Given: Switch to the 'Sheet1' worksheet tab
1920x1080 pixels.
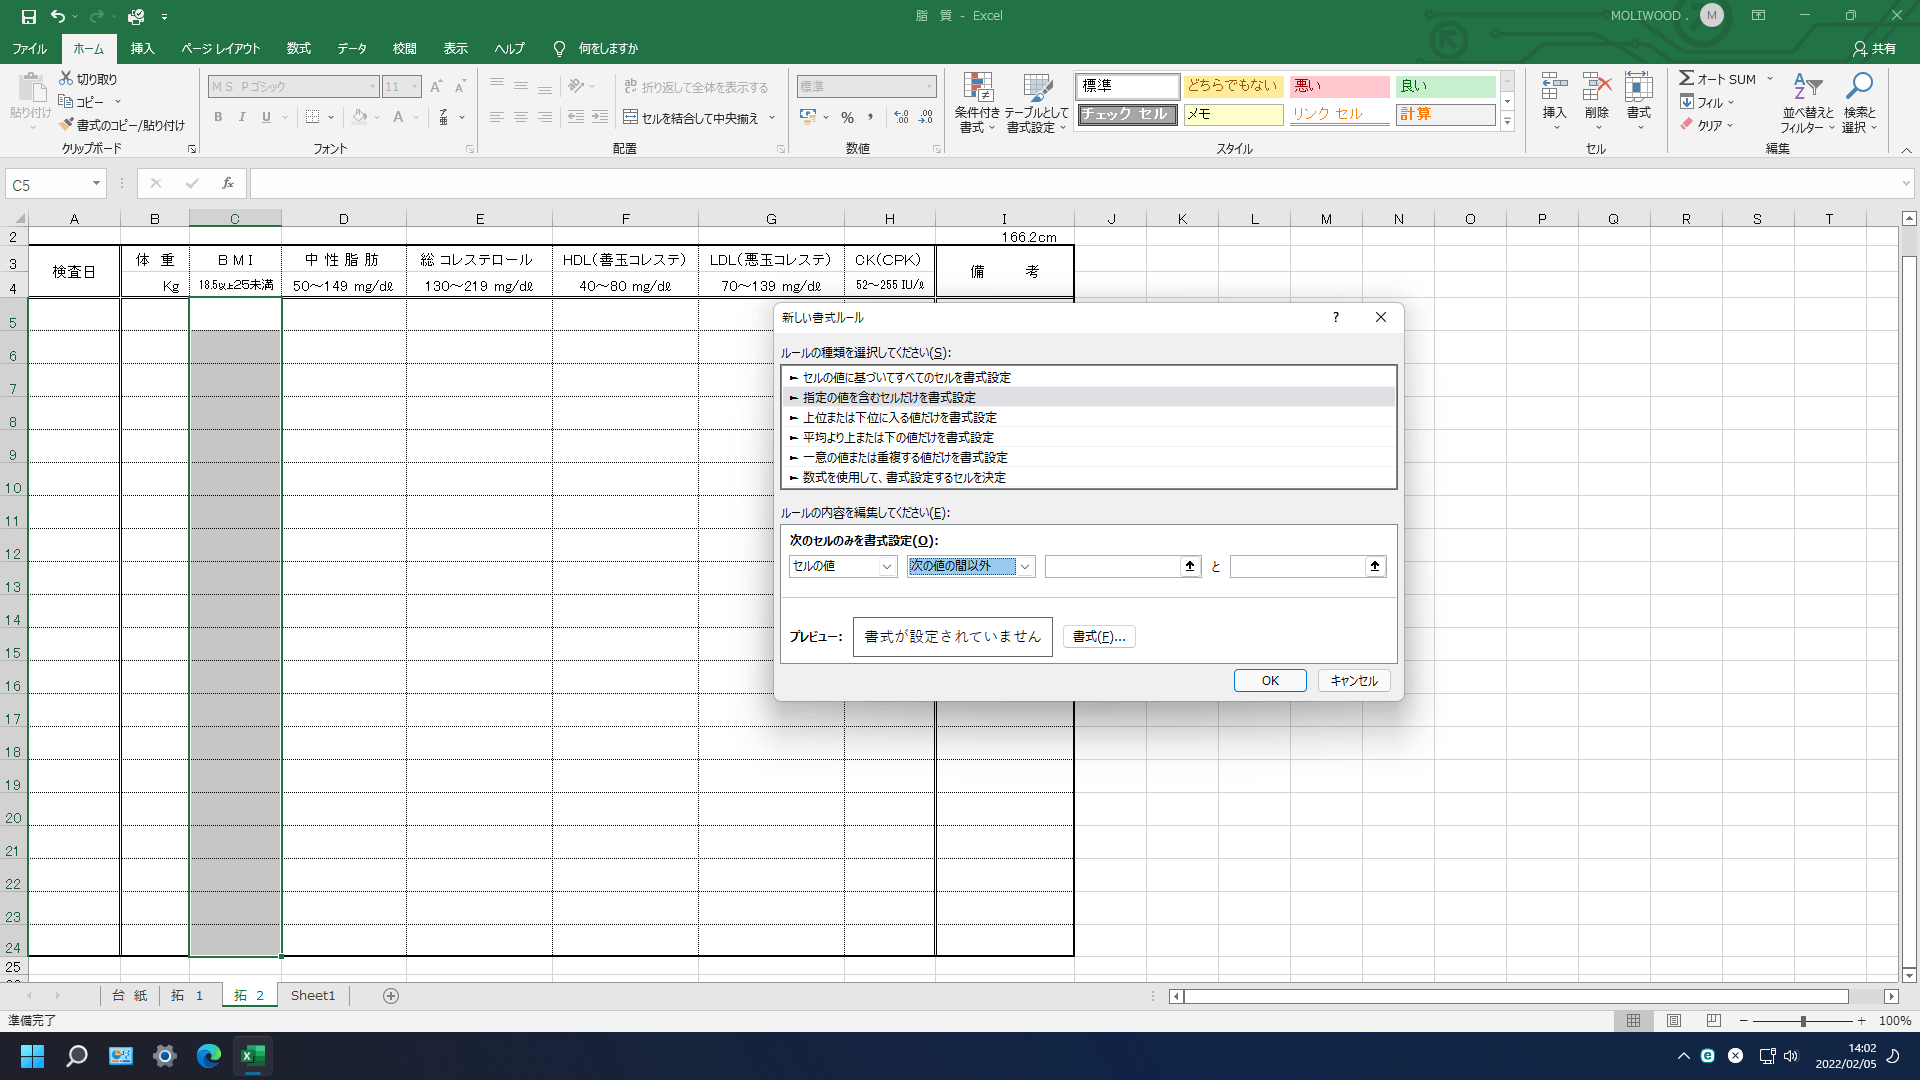Looking at the screenshot, I should 313,995.
